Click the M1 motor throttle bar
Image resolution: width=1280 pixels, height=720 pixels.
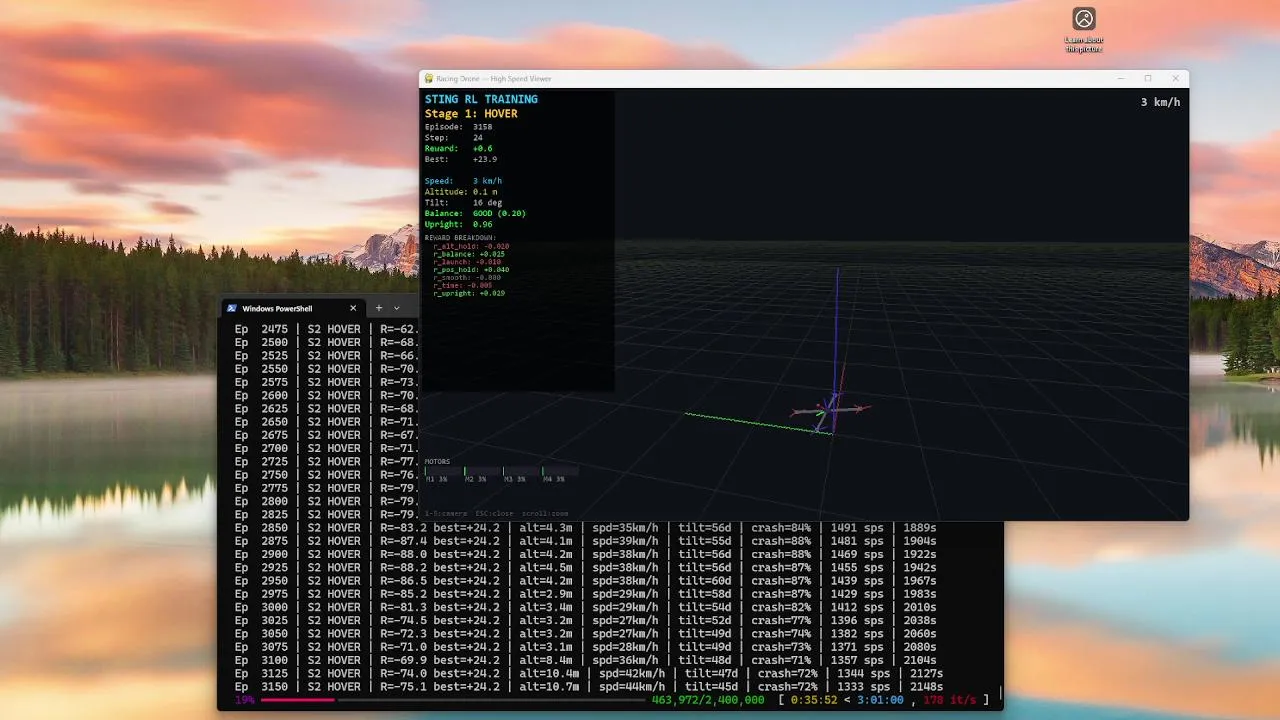click(x=443, y=471)
